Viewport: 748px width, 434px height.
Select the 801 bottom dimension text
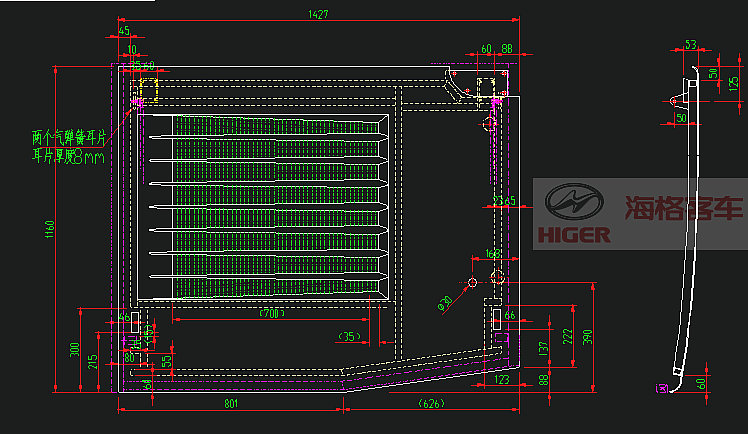[x=230, y=404]
